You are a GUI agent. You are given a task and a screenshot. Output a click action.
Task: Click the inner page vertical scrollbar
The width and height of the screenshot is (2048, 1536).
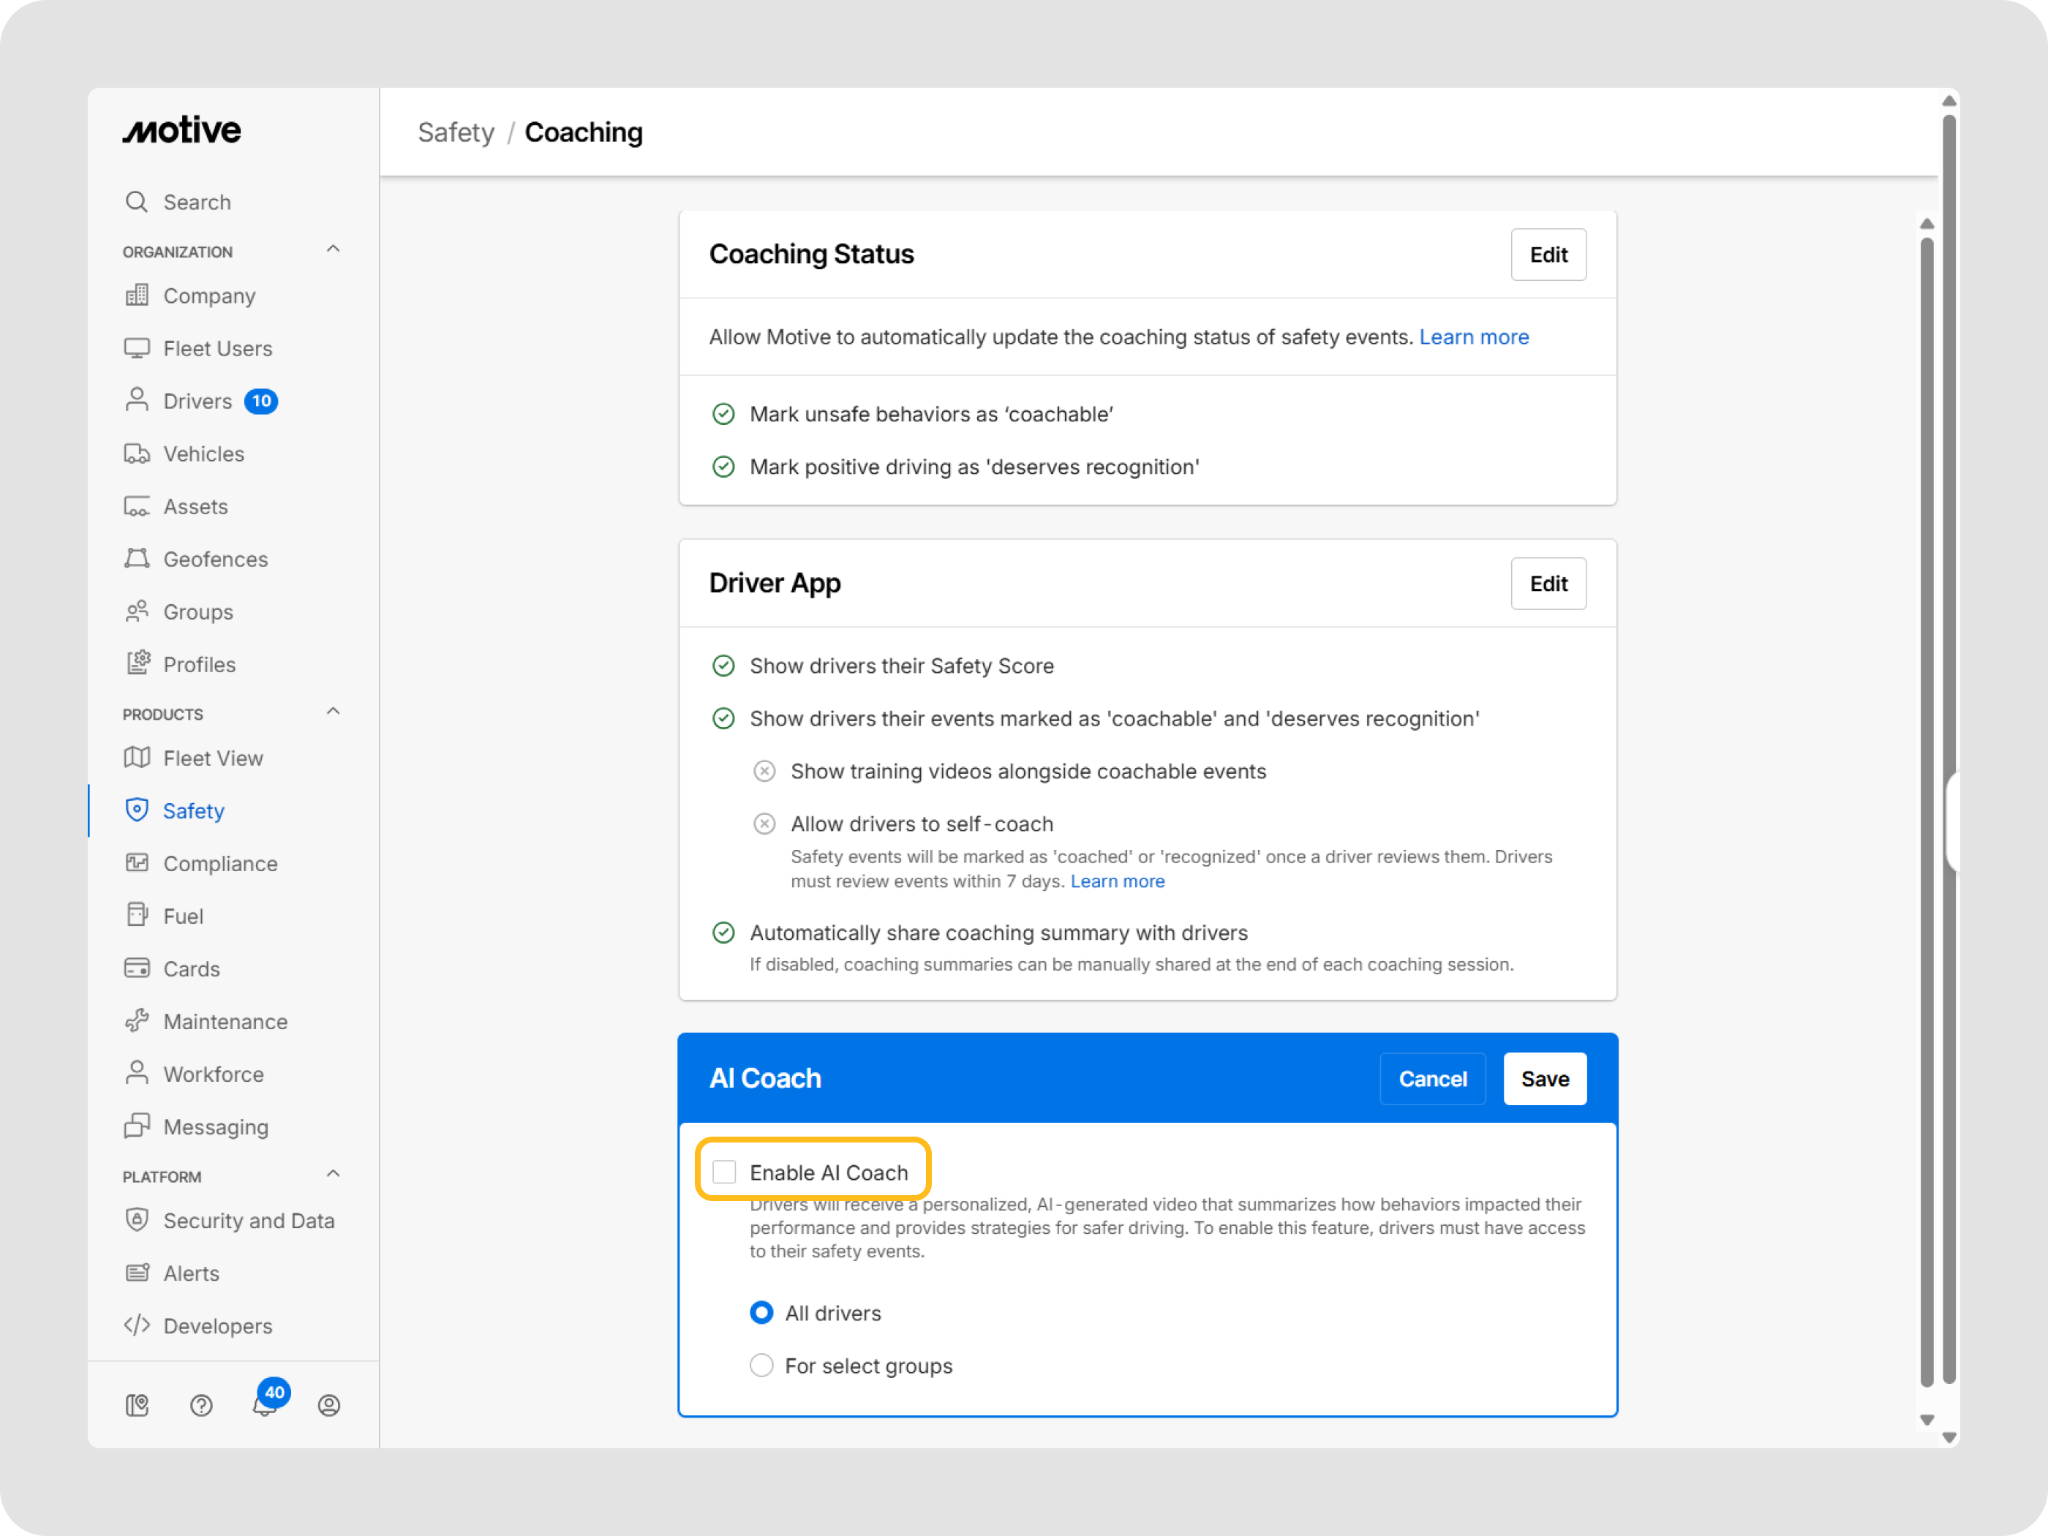(x=1927, y=800)
